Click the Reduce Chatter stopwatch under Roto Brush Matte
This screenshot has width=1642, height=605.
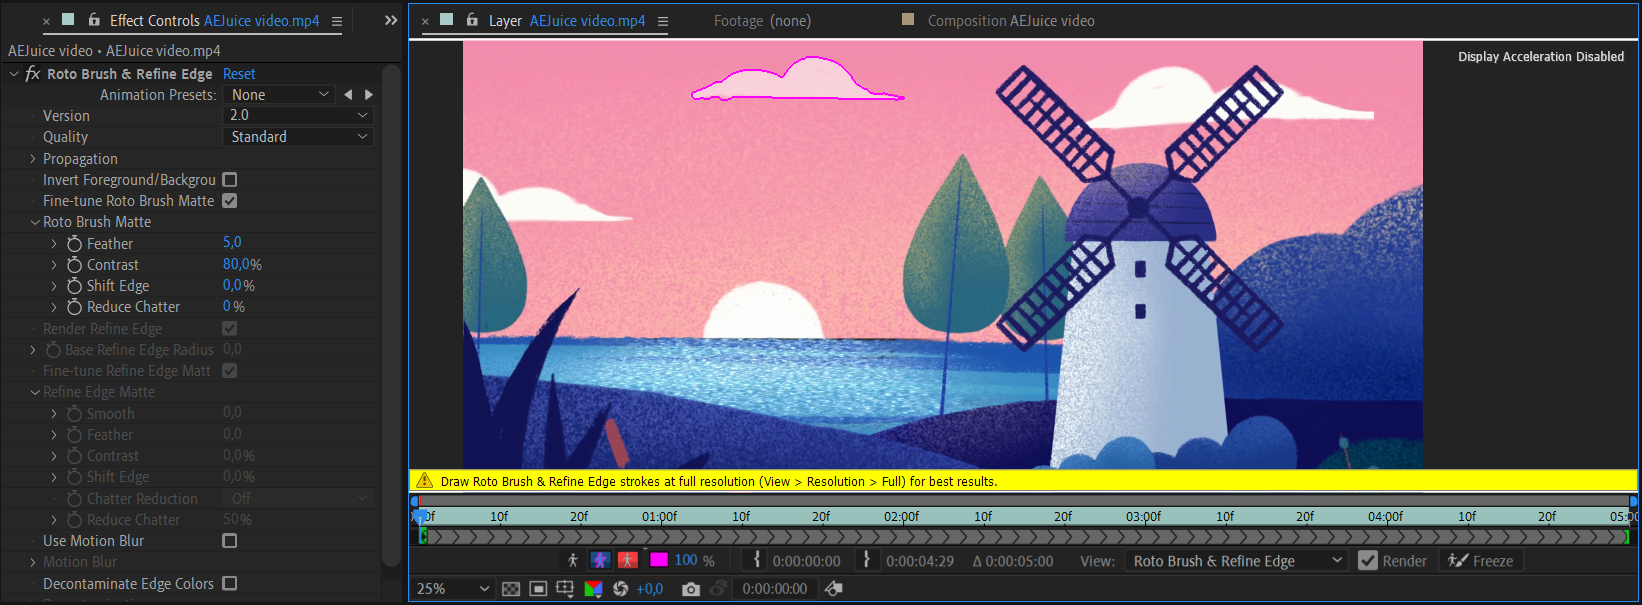coord(74,307)
